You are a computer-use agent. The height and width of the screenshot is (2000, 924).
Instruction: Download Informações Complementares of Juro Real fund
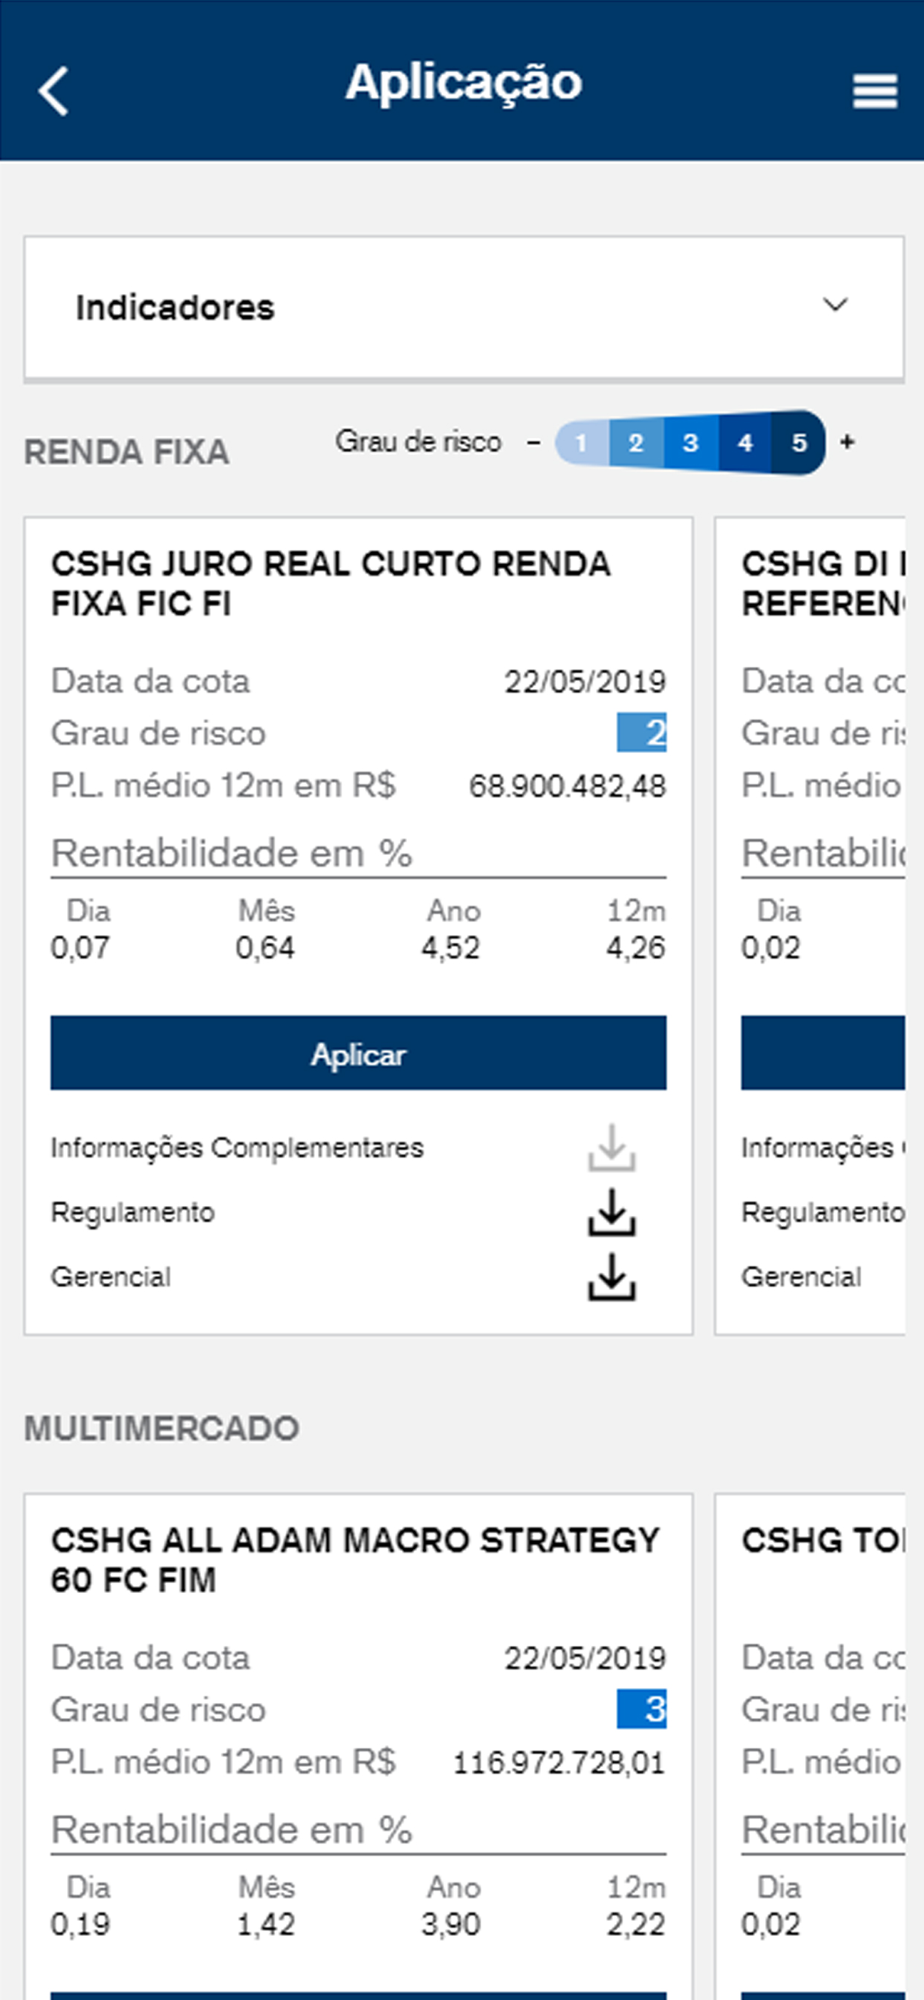click(x=611, y=1148)
